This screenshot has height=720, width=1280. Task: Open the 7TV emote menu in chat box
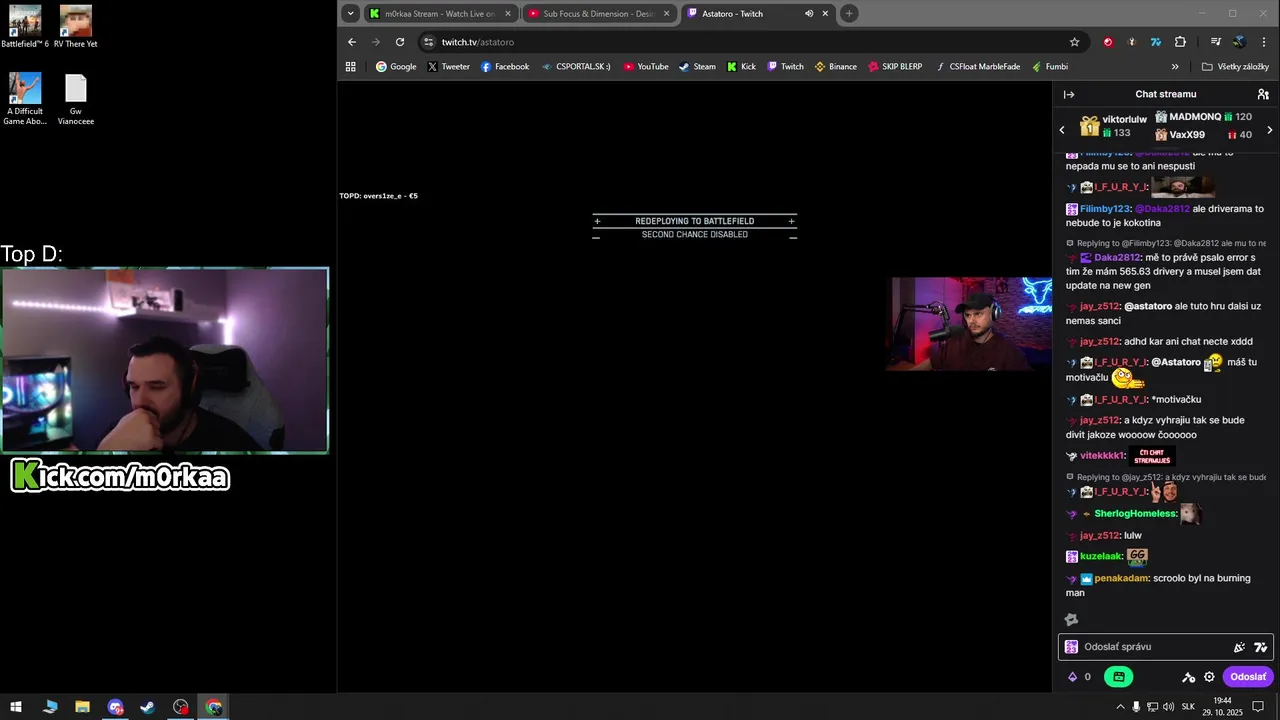coord(1260,647)
